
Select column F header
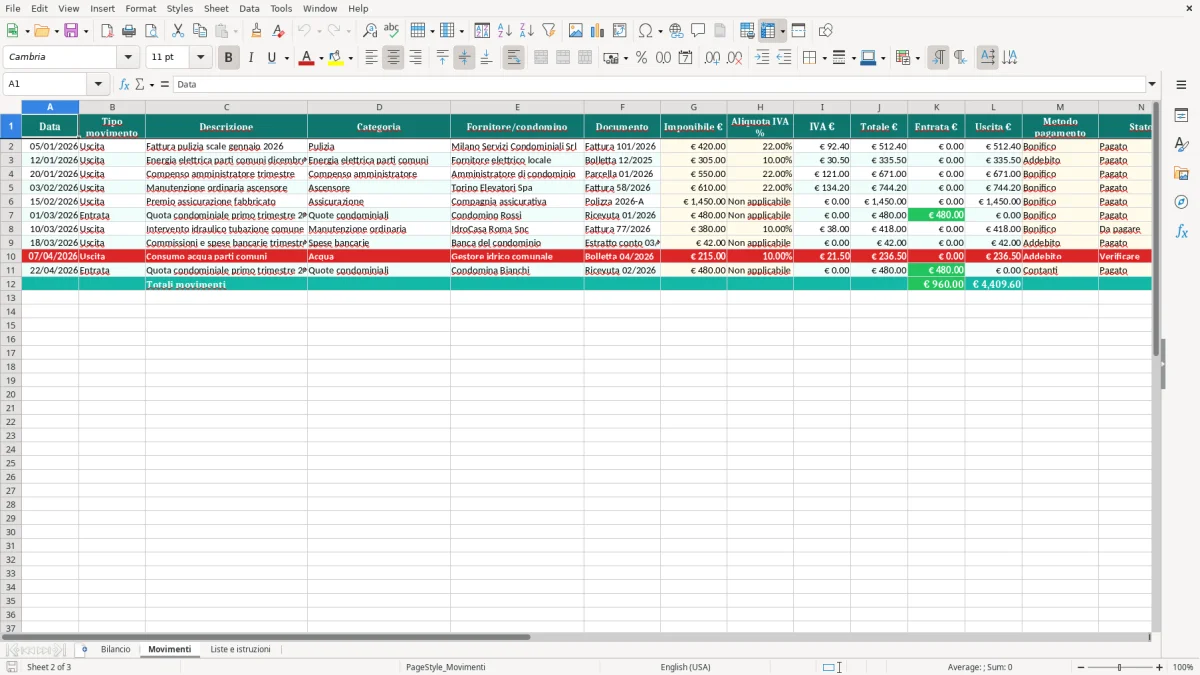(622, 107)
